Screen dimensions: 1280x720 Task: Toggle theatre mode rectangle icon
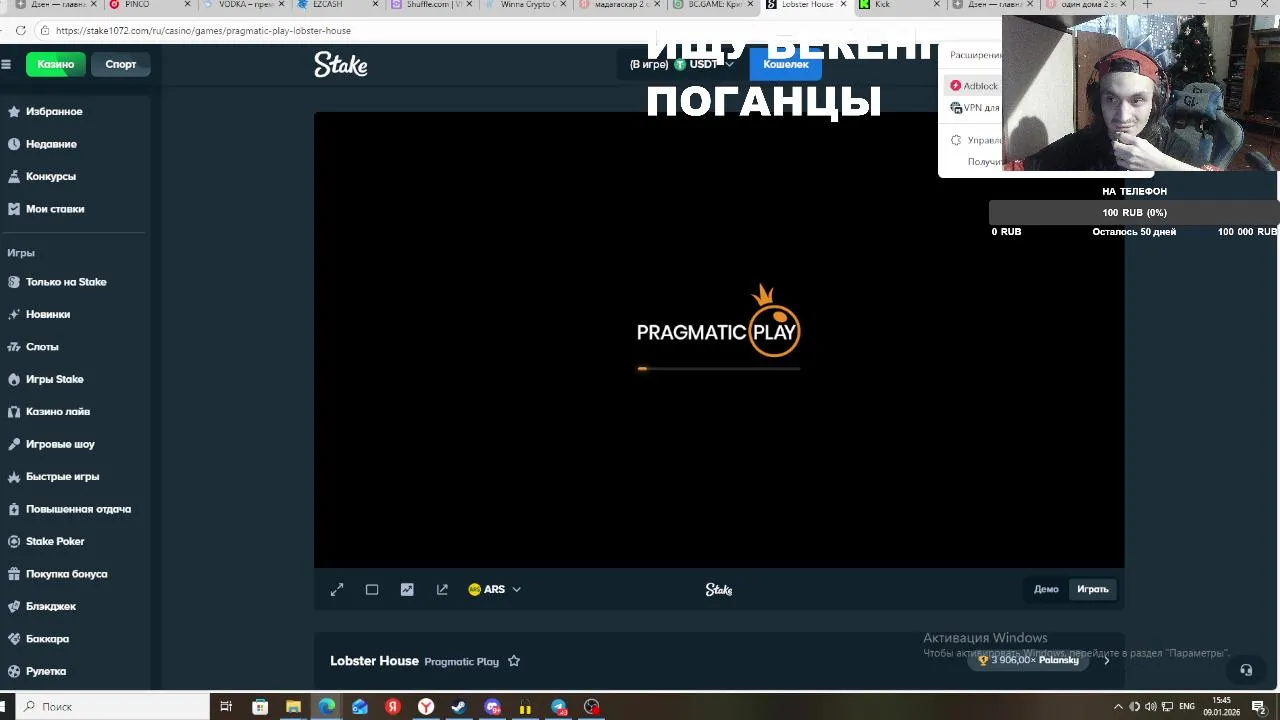click(x=372, y=590)
